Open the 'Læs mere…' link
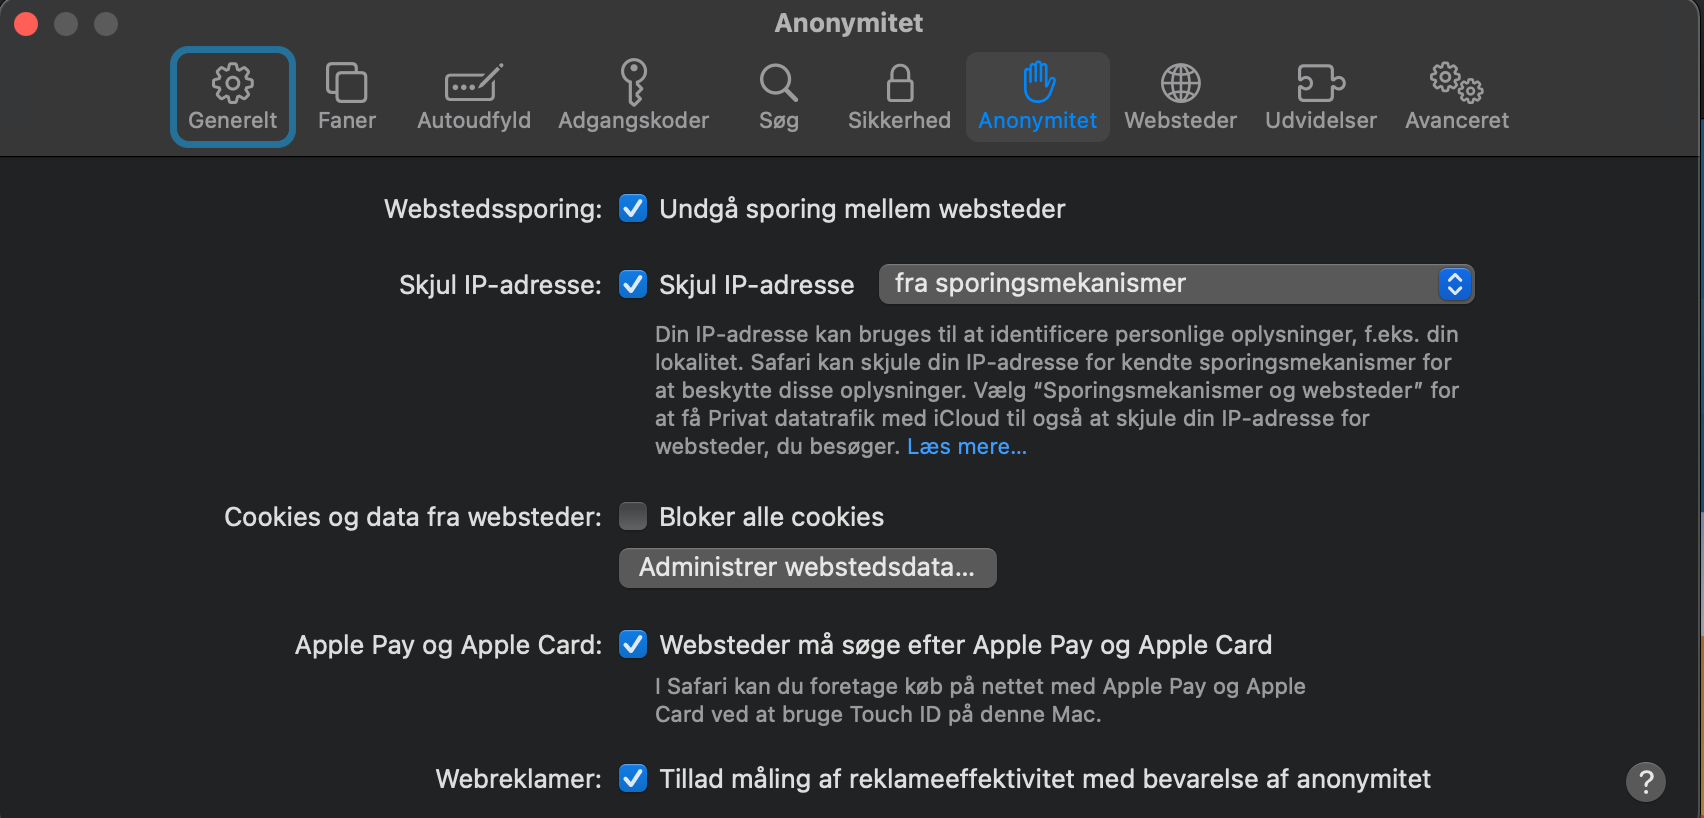Image resolution: width=1704 pixels, height=818 pixels. pyautogui.click(x=966, y=447)
